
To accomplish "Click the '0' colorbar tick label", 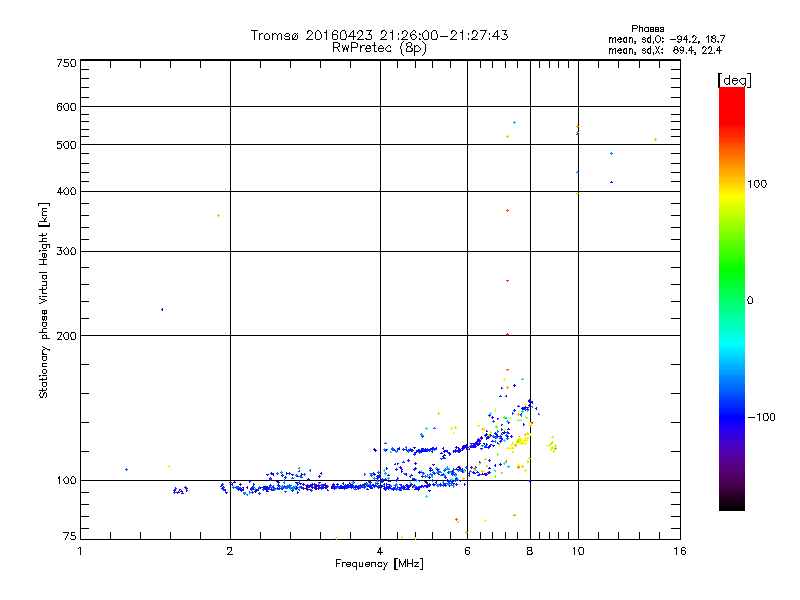I will [x=750, y=300].
